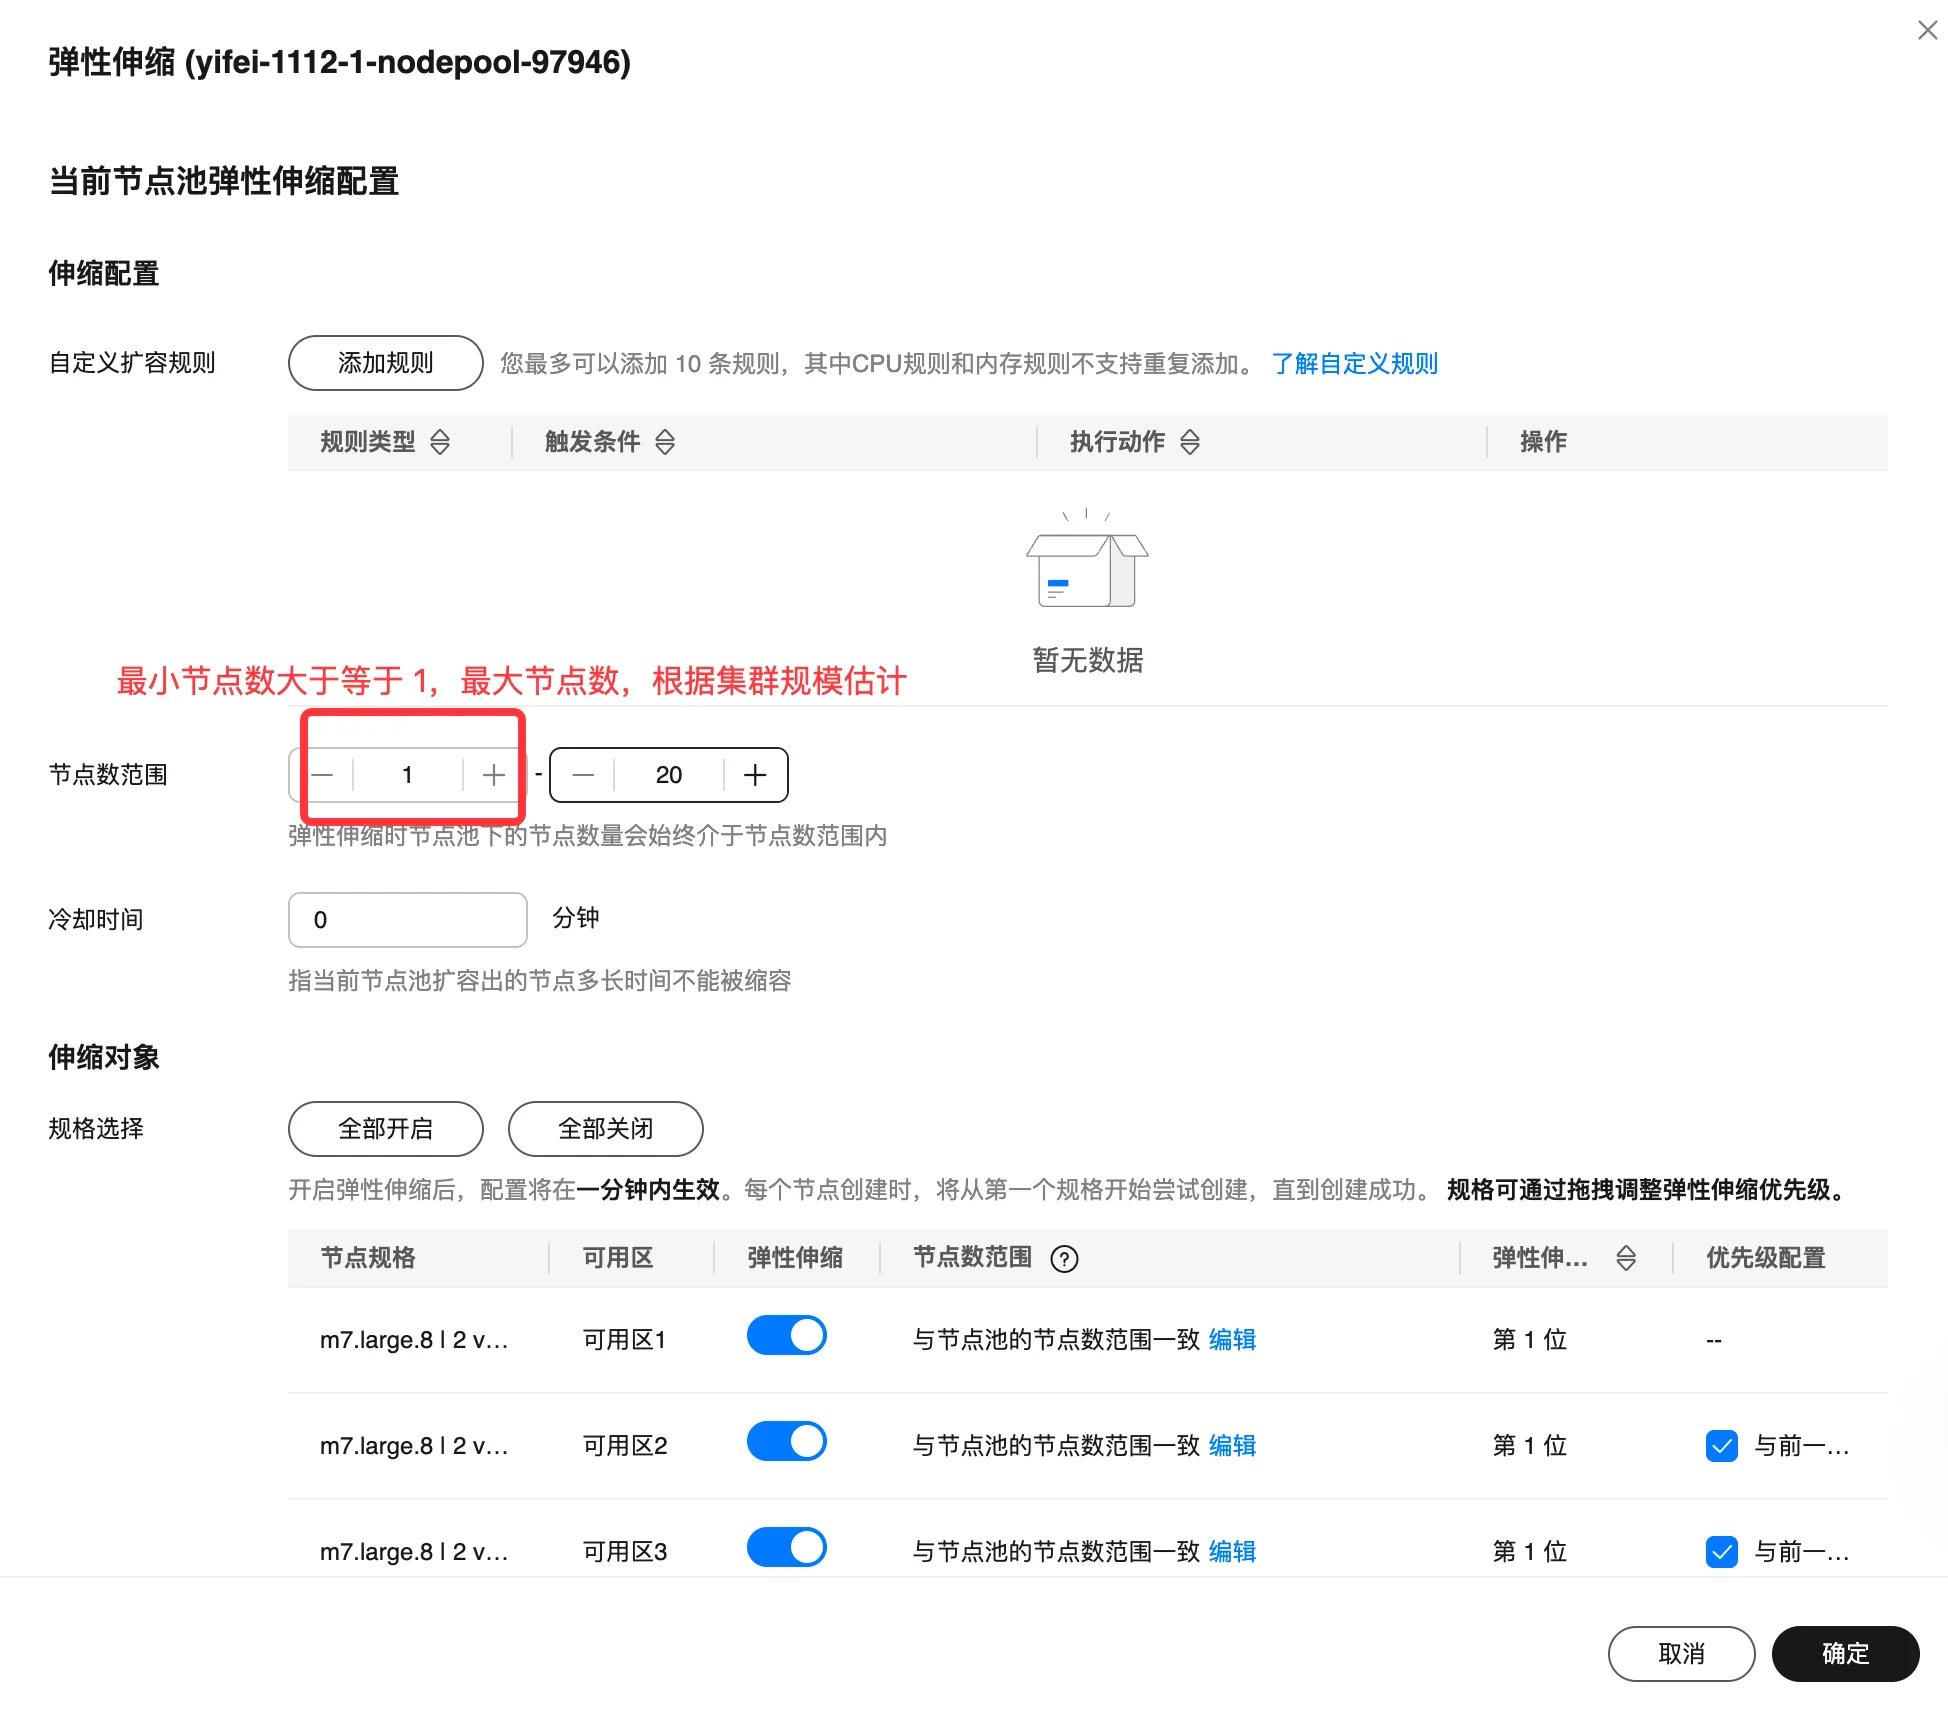This screenshot has height=1710, width=1948.
Task: Uncheck 与前一... checkbox in 可用区3 row
Action: coord(1721,1552)
